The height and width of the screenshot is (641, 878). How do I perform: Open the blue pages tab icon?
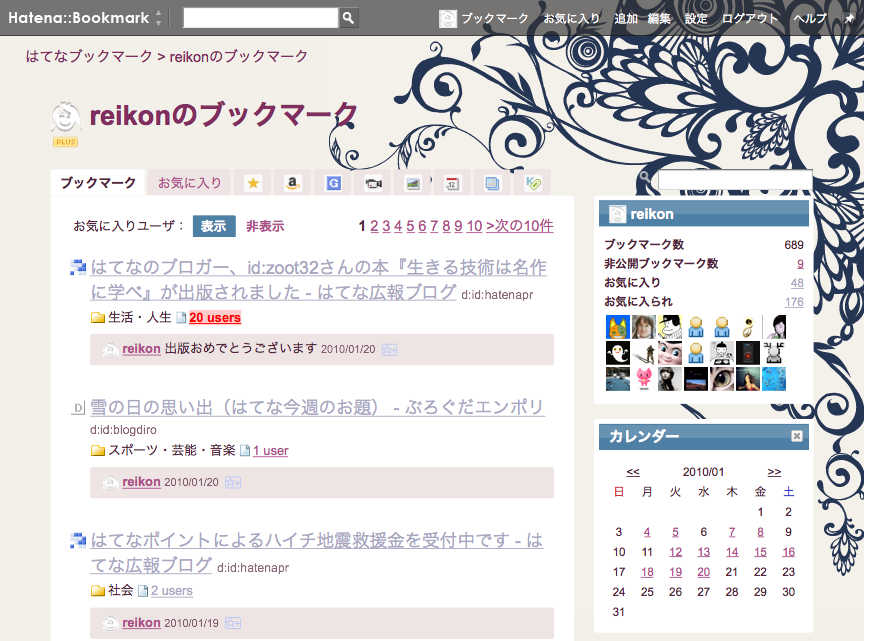tap(492, 183)
